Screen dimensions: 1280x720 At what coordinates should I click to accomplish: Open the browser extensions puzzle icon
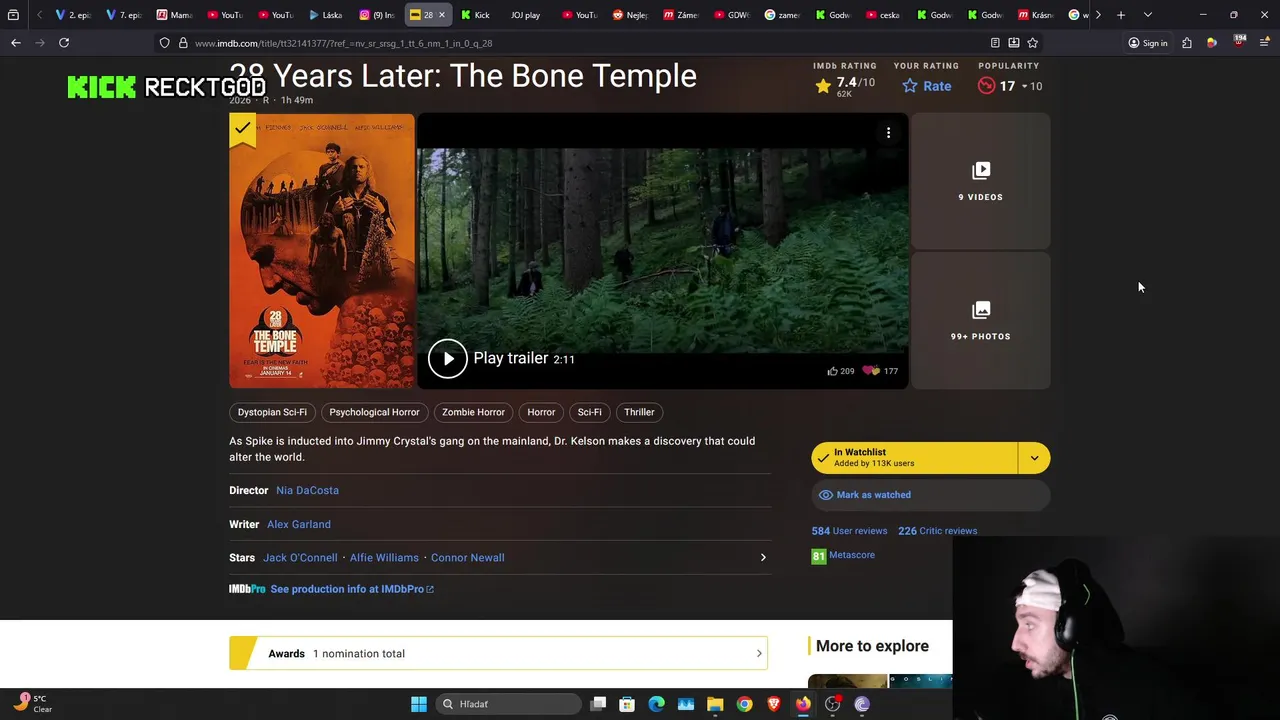1186,43
